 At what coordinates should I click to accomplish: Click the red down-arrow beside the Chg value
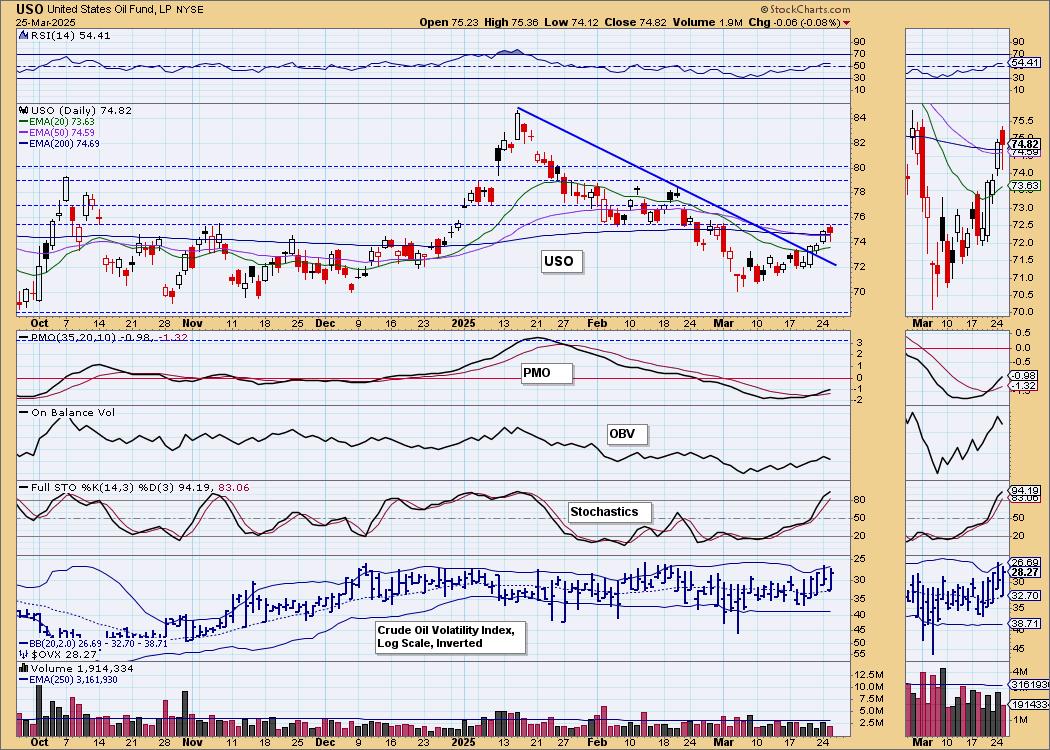pyautogui.click(x=847, y=22)
